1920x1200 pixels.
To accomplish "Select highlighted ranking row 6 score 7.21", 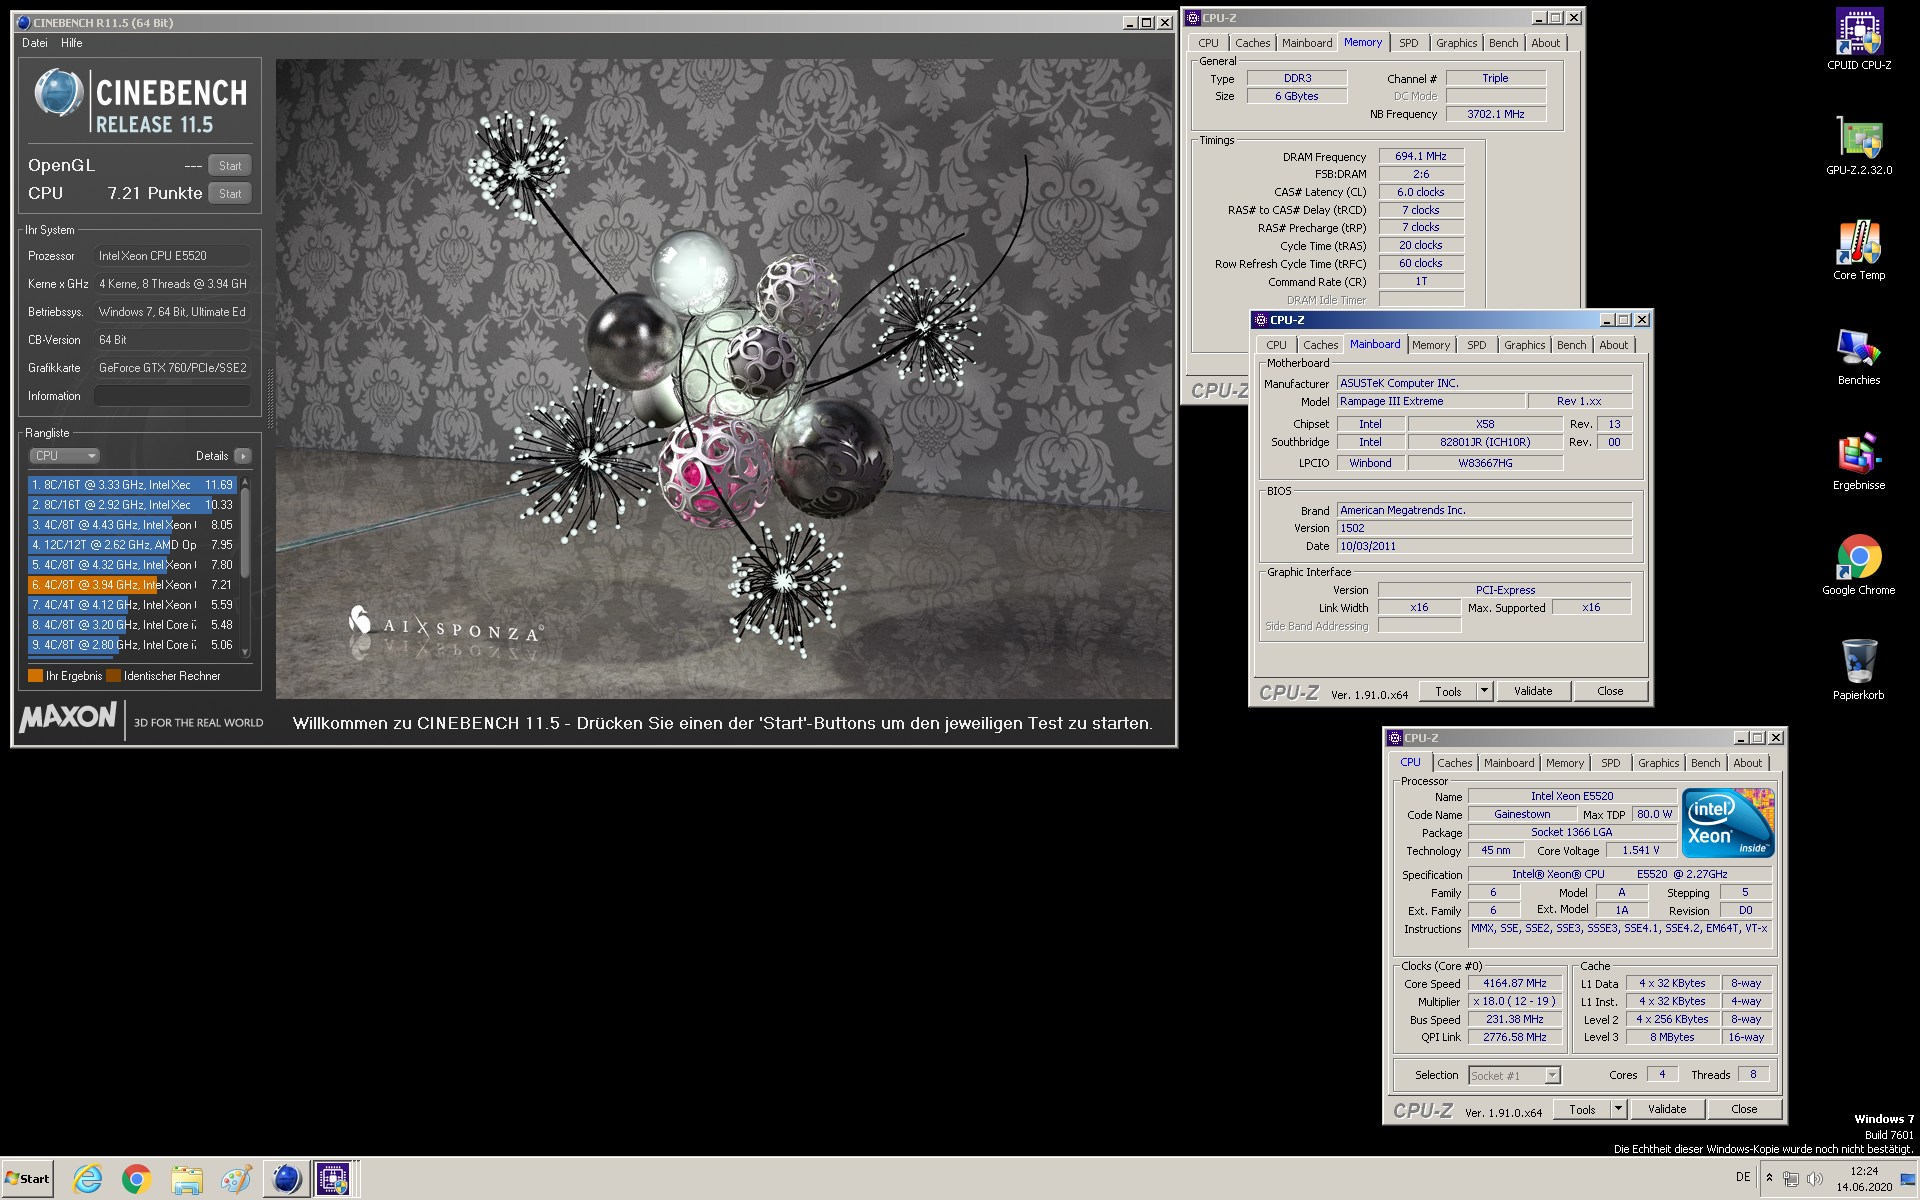I will [133, 585].
